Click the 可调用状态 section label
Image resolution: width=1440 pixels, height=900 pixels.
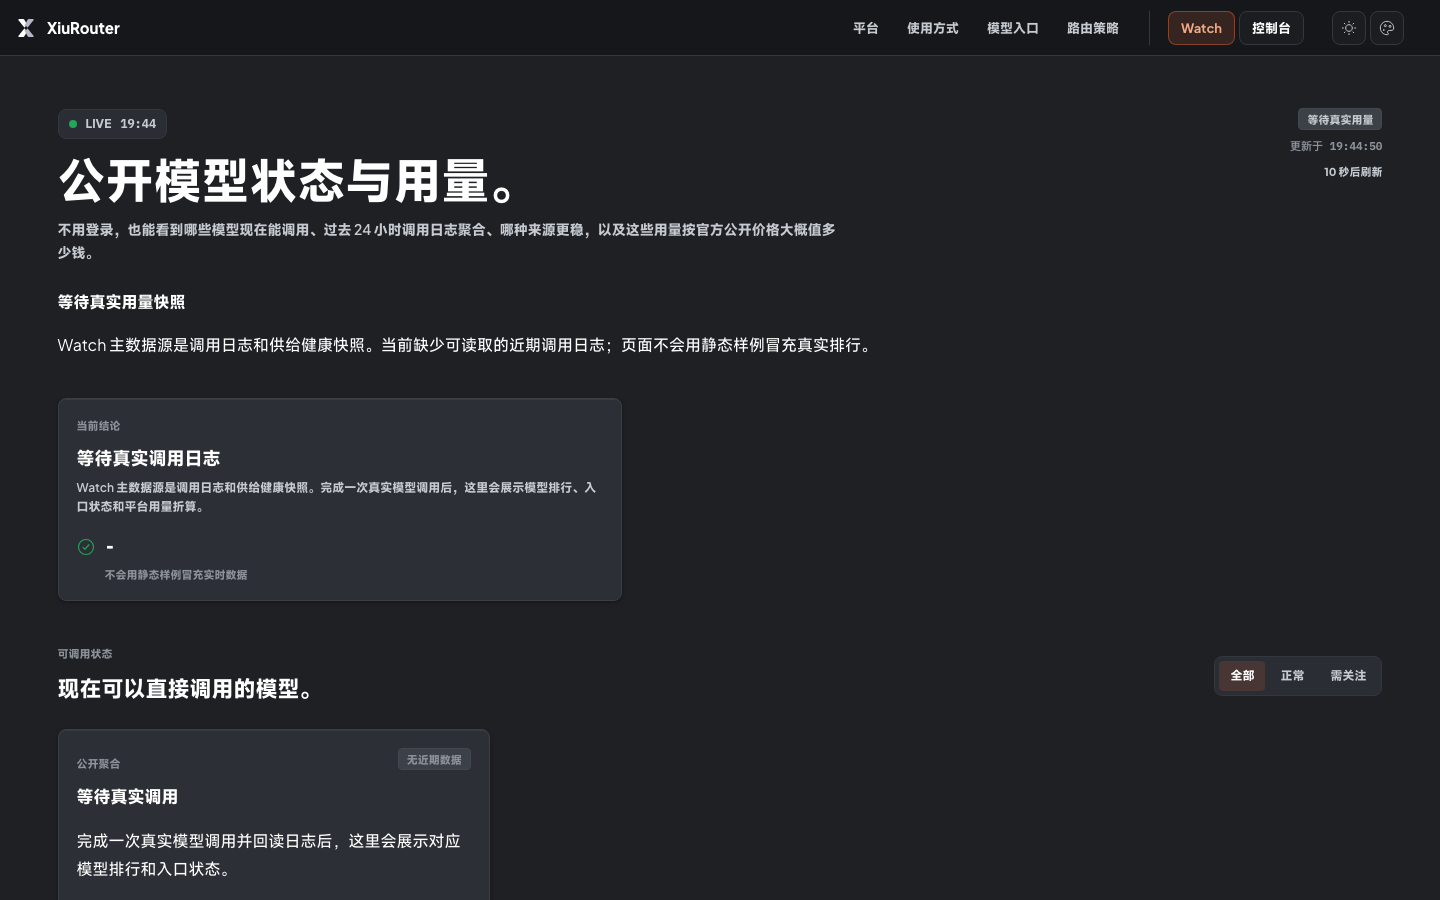click(85, 654)
